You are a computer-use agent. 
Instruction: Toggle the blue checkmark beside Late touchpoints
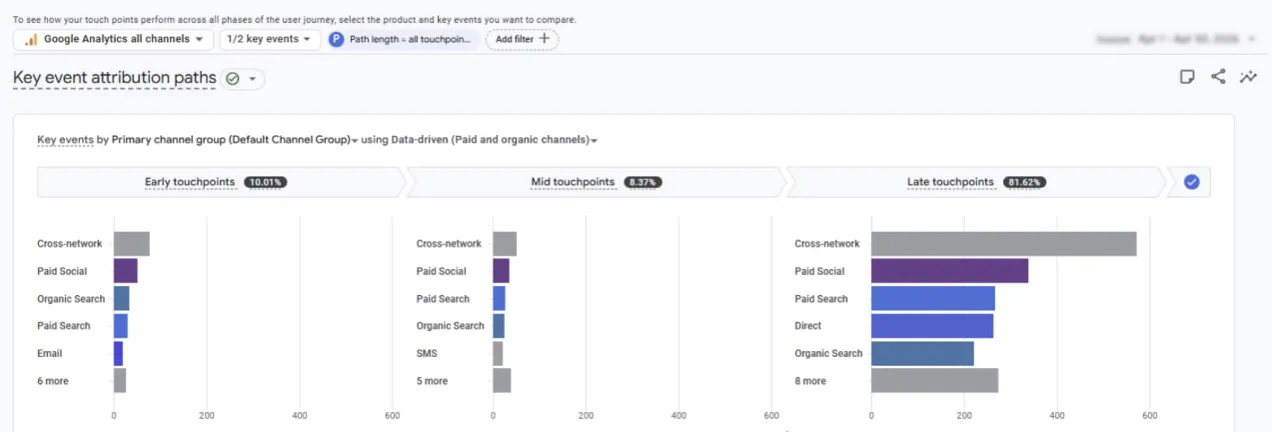pos(1191,182)
